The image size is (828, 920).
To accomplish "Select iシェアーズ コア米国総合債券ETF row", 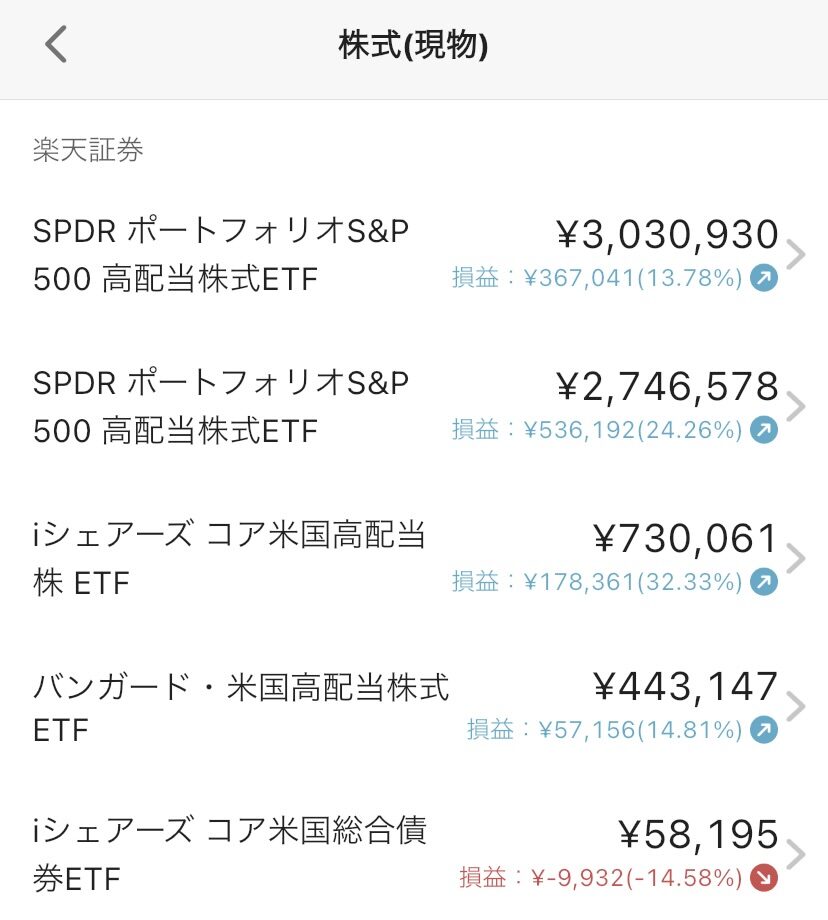I will point(414,855).
